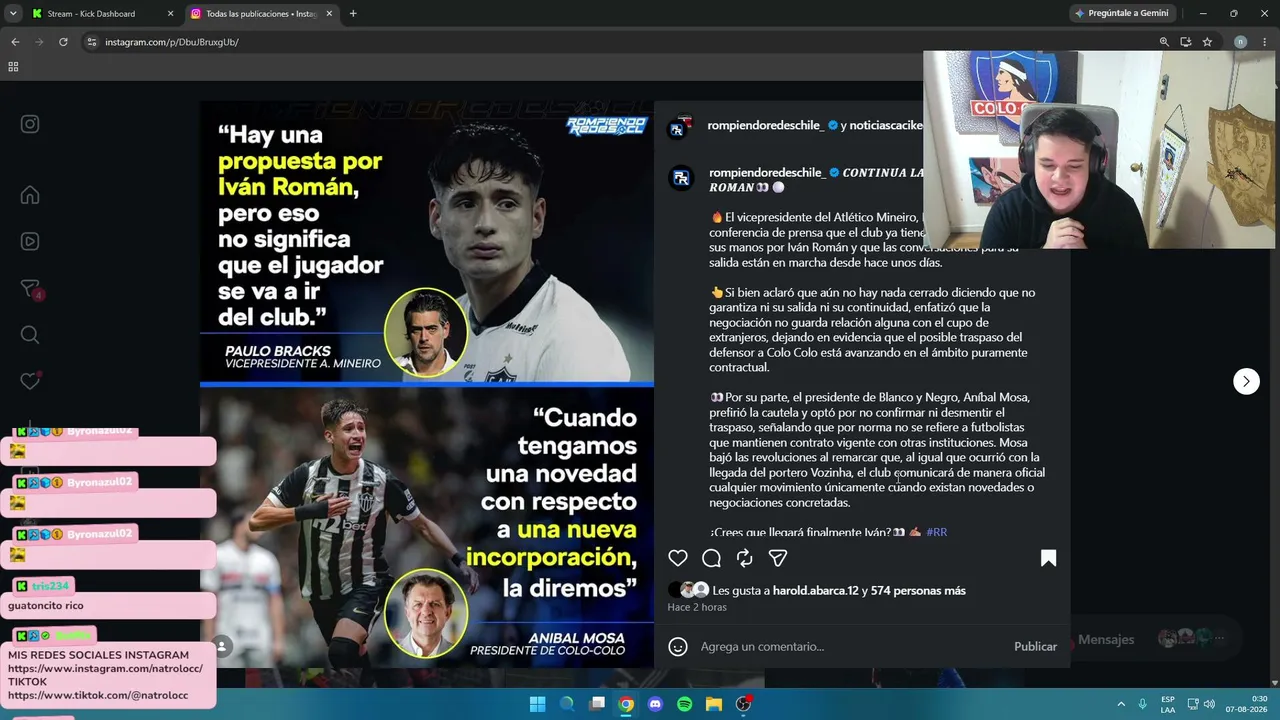Click 'Pregúntale a Gemini' button
The width and height of the screenshot is (1280, 720).
tap(1121, 14)
